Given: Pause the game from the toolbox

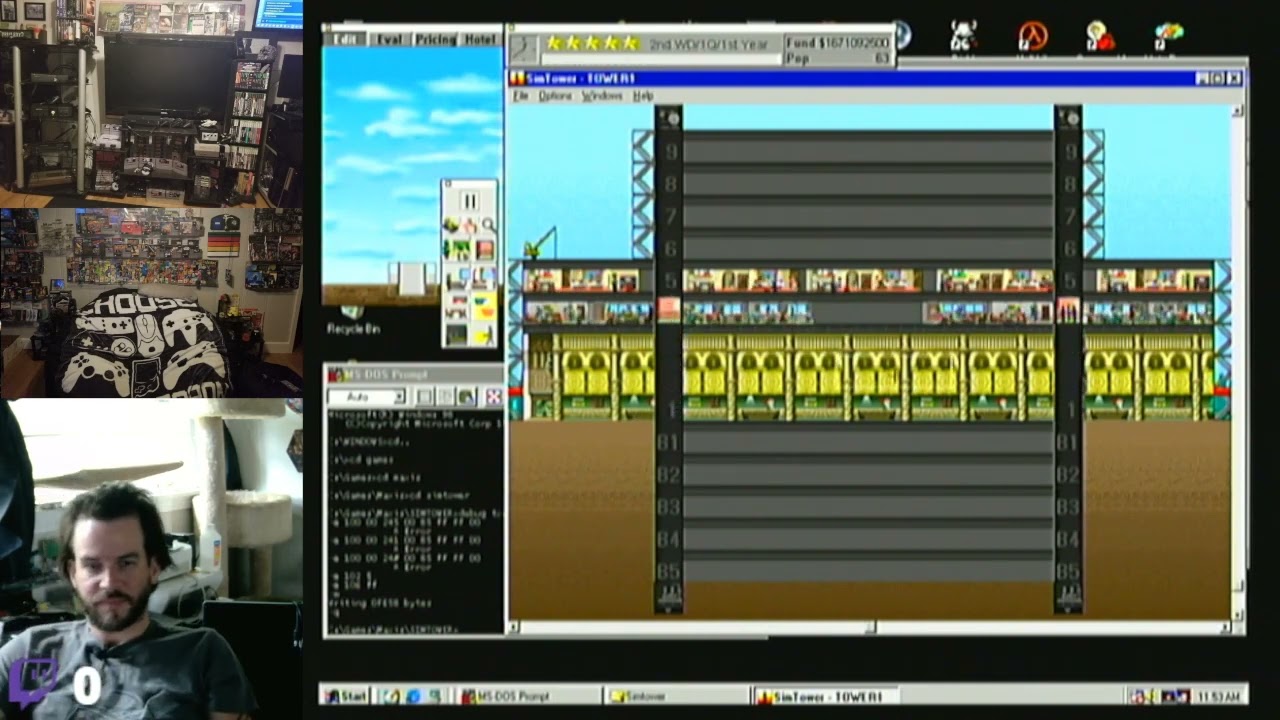Looking at the screenshot, I should (470, 200).
